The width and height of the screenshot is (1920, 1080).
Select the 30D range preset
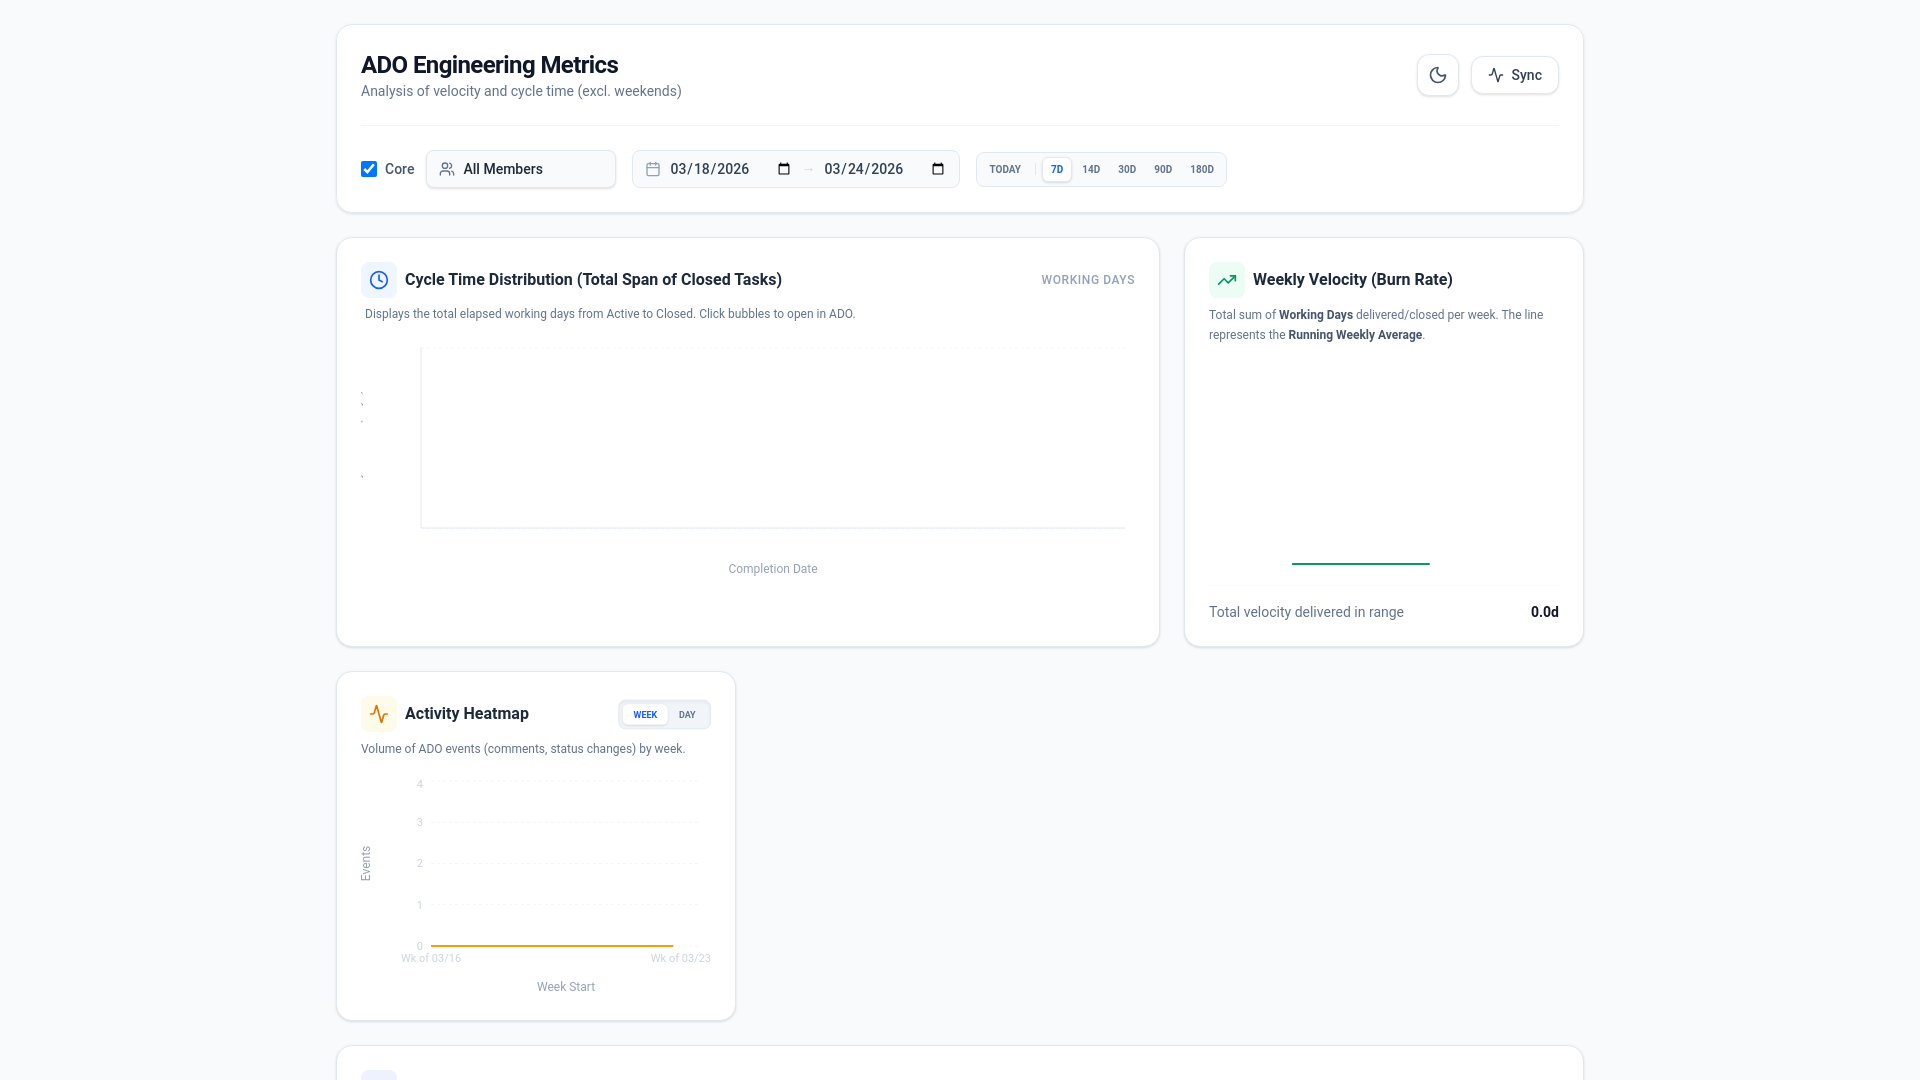coord(1127,170)
